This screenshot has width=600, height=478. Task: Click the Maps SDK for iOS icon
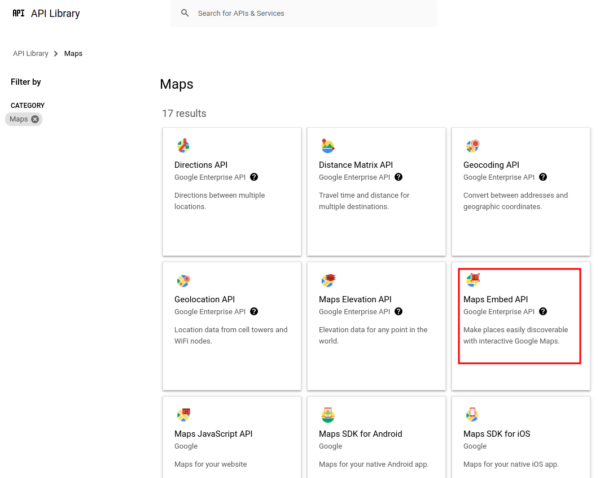click(472, 415)
